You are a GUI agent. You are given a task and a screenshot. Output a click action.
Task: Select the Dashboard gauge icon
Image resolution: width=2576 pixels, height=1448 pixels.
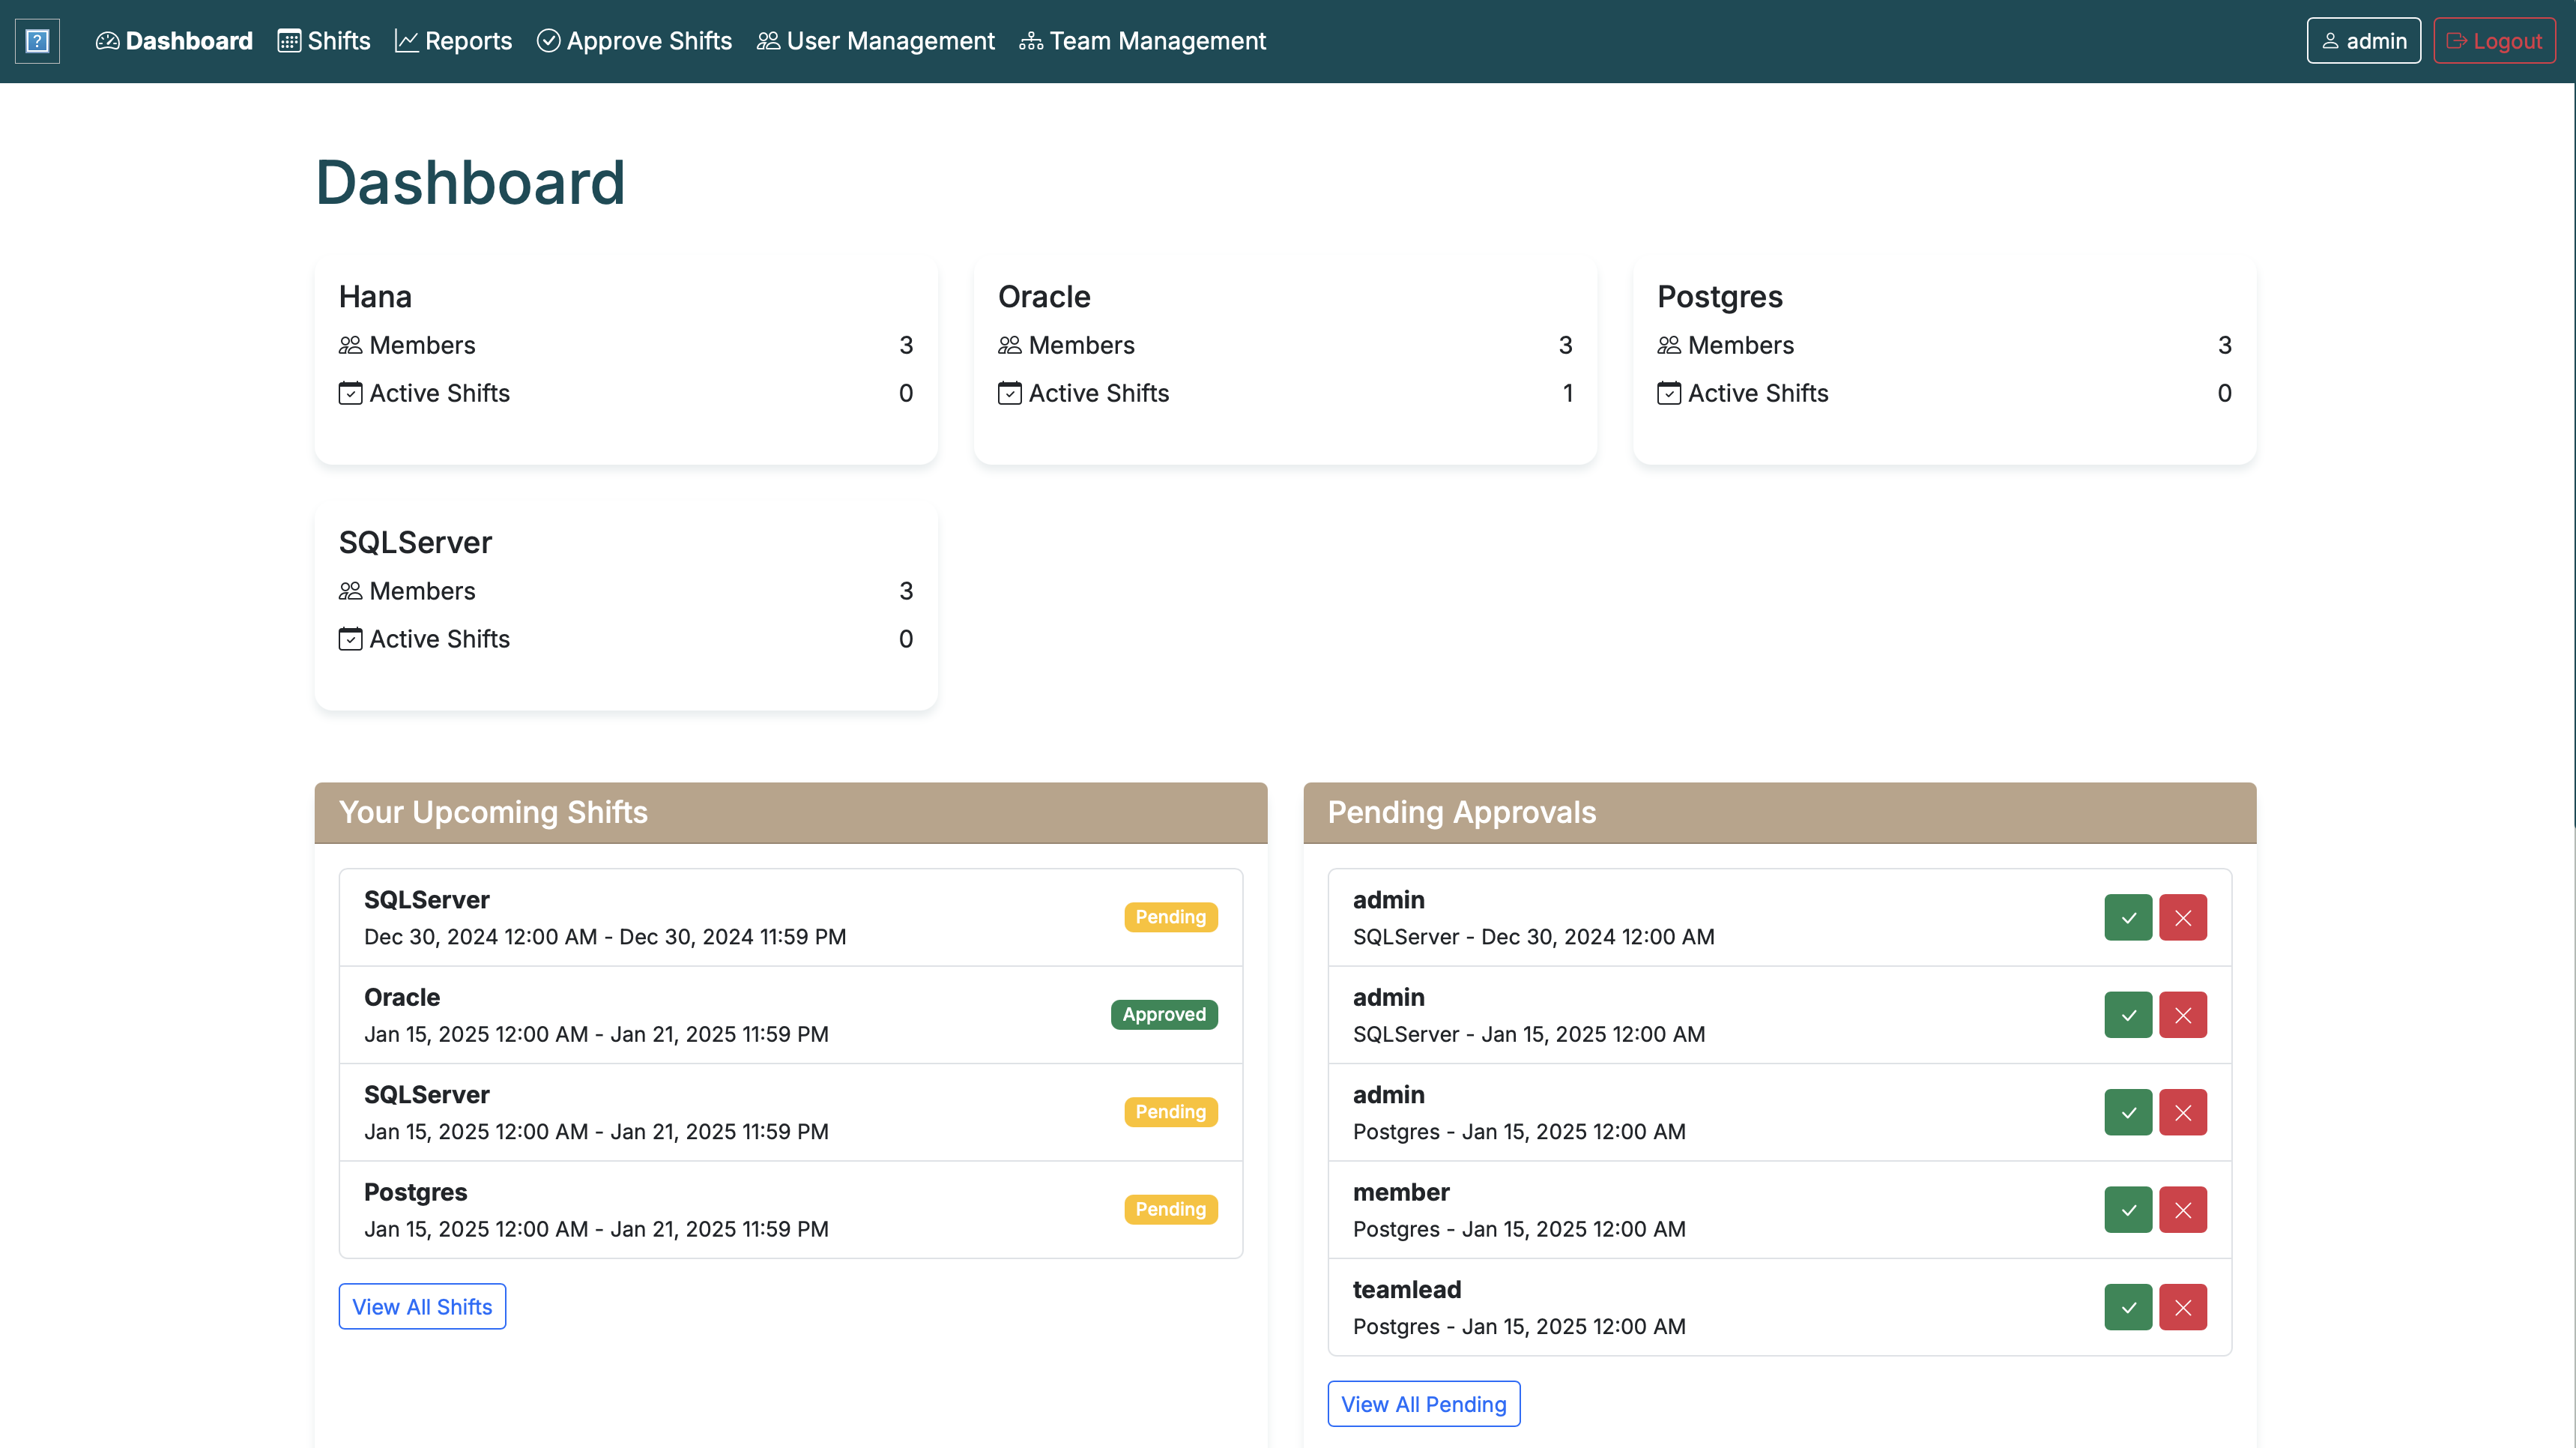(109, 41)
